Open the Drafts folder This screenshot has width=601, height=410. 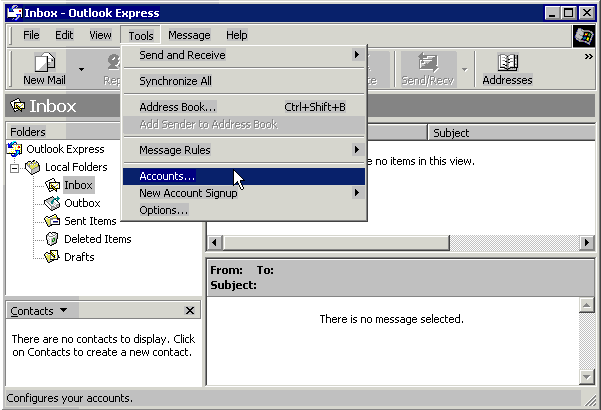tap(78, 257)
